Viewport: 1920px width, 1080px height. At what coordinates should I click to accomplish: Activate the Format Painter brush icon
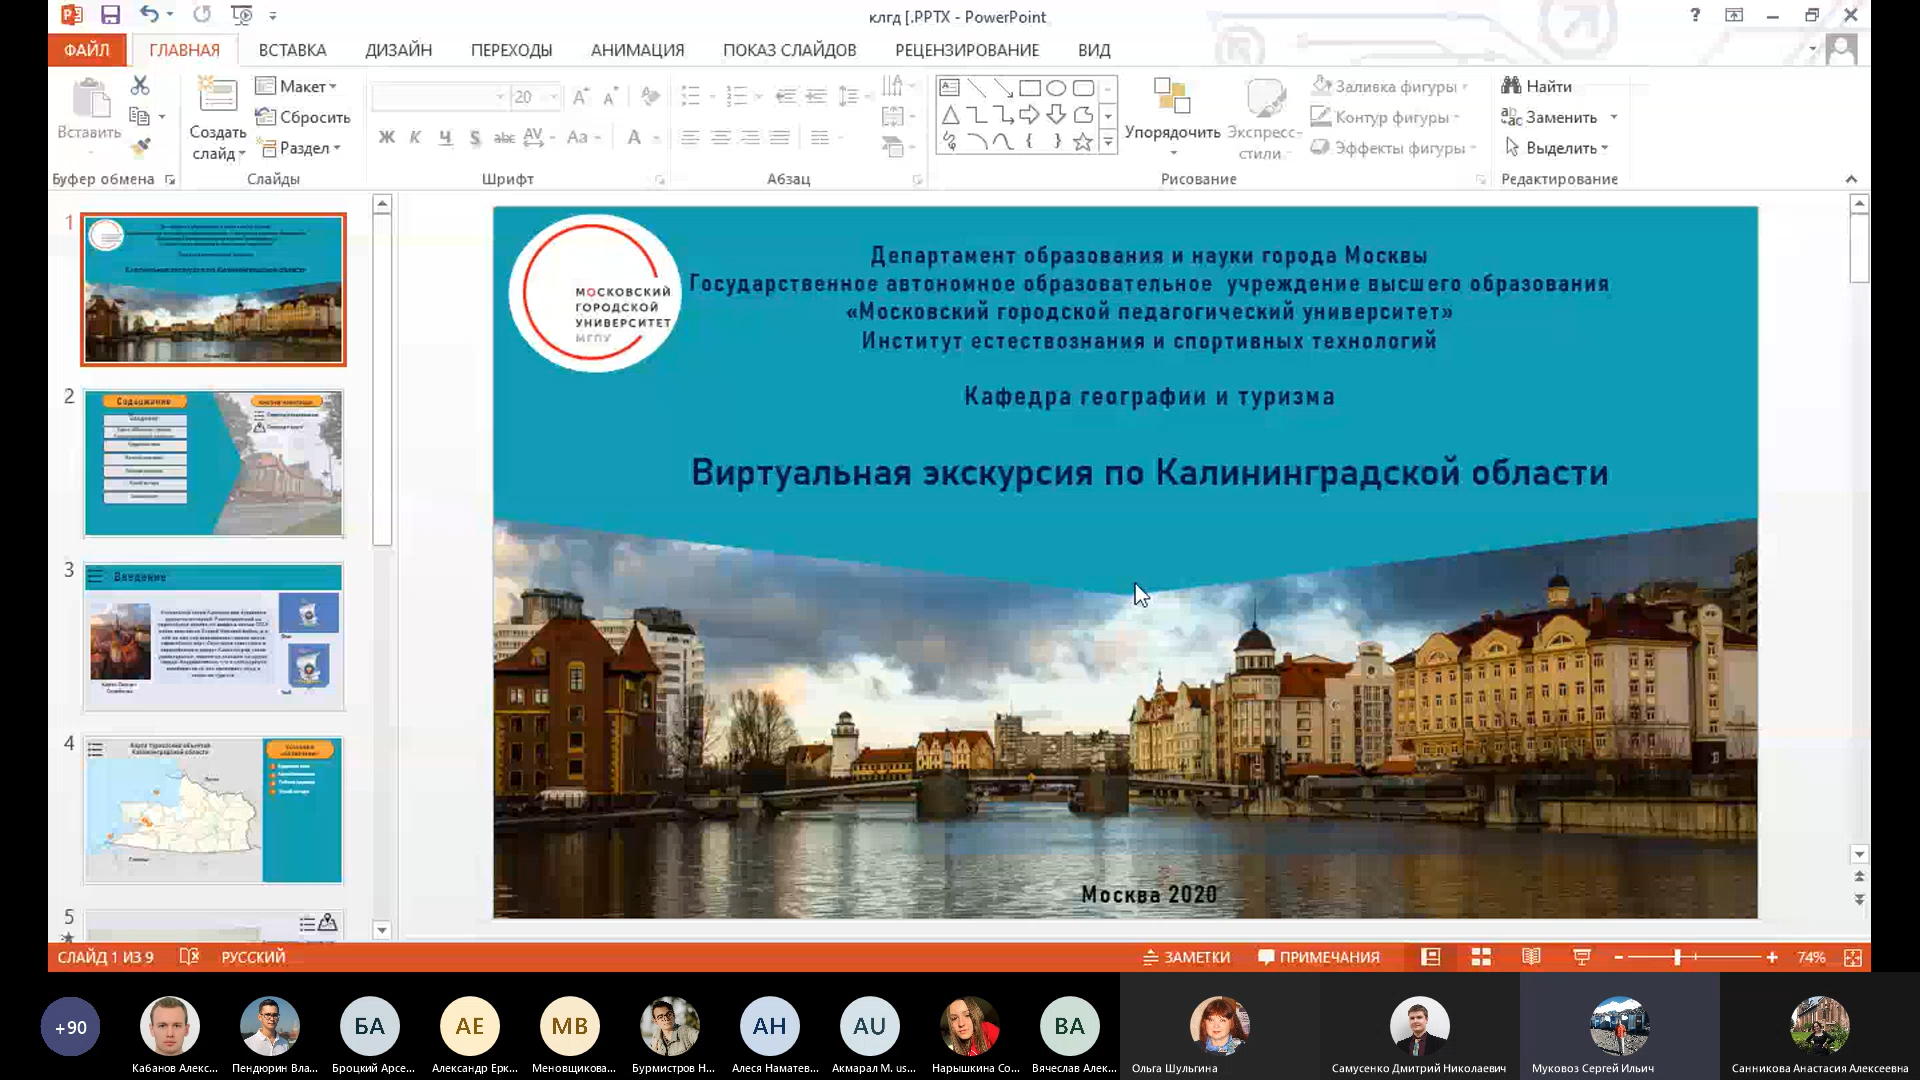(141, 148)
